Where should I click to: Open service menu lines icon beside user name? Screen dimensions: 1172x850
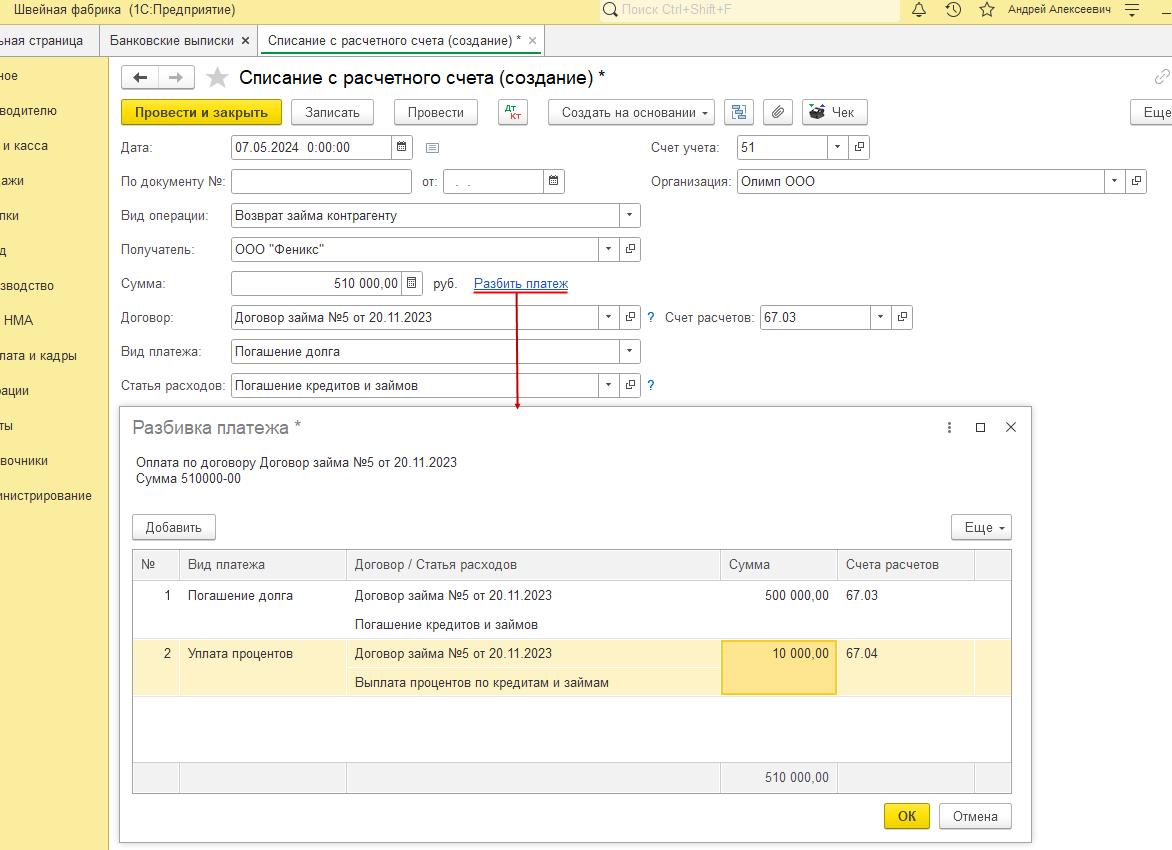click(1132, 10)
